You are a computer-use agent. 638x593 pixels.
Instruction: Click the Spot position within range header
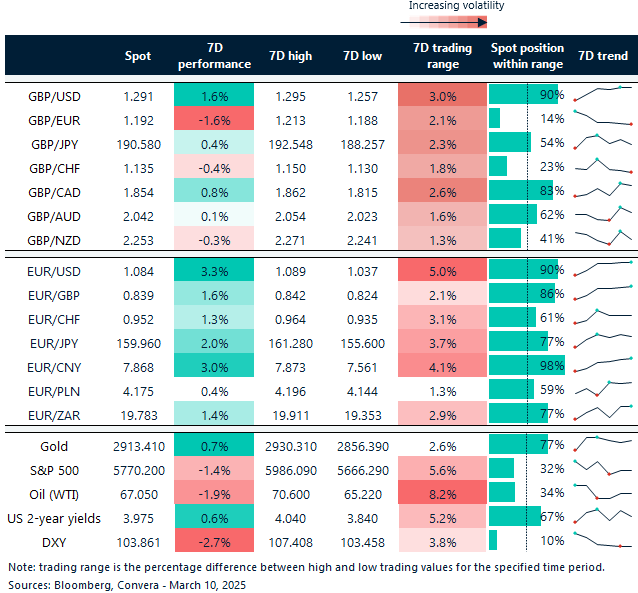(527, 56)
